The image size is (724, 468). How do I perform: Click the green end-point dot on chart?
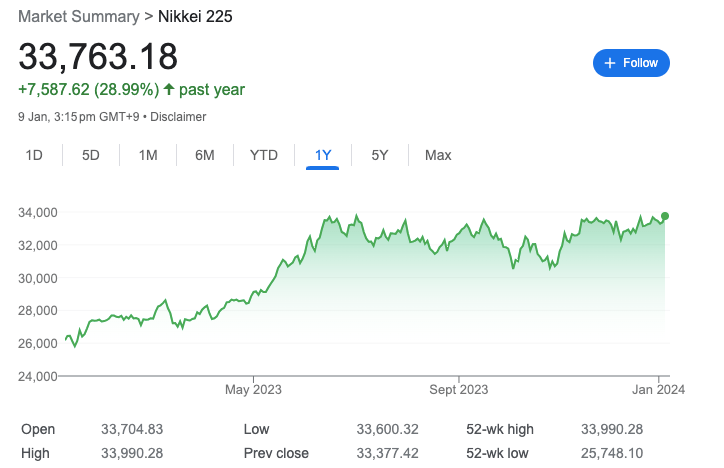664,216
